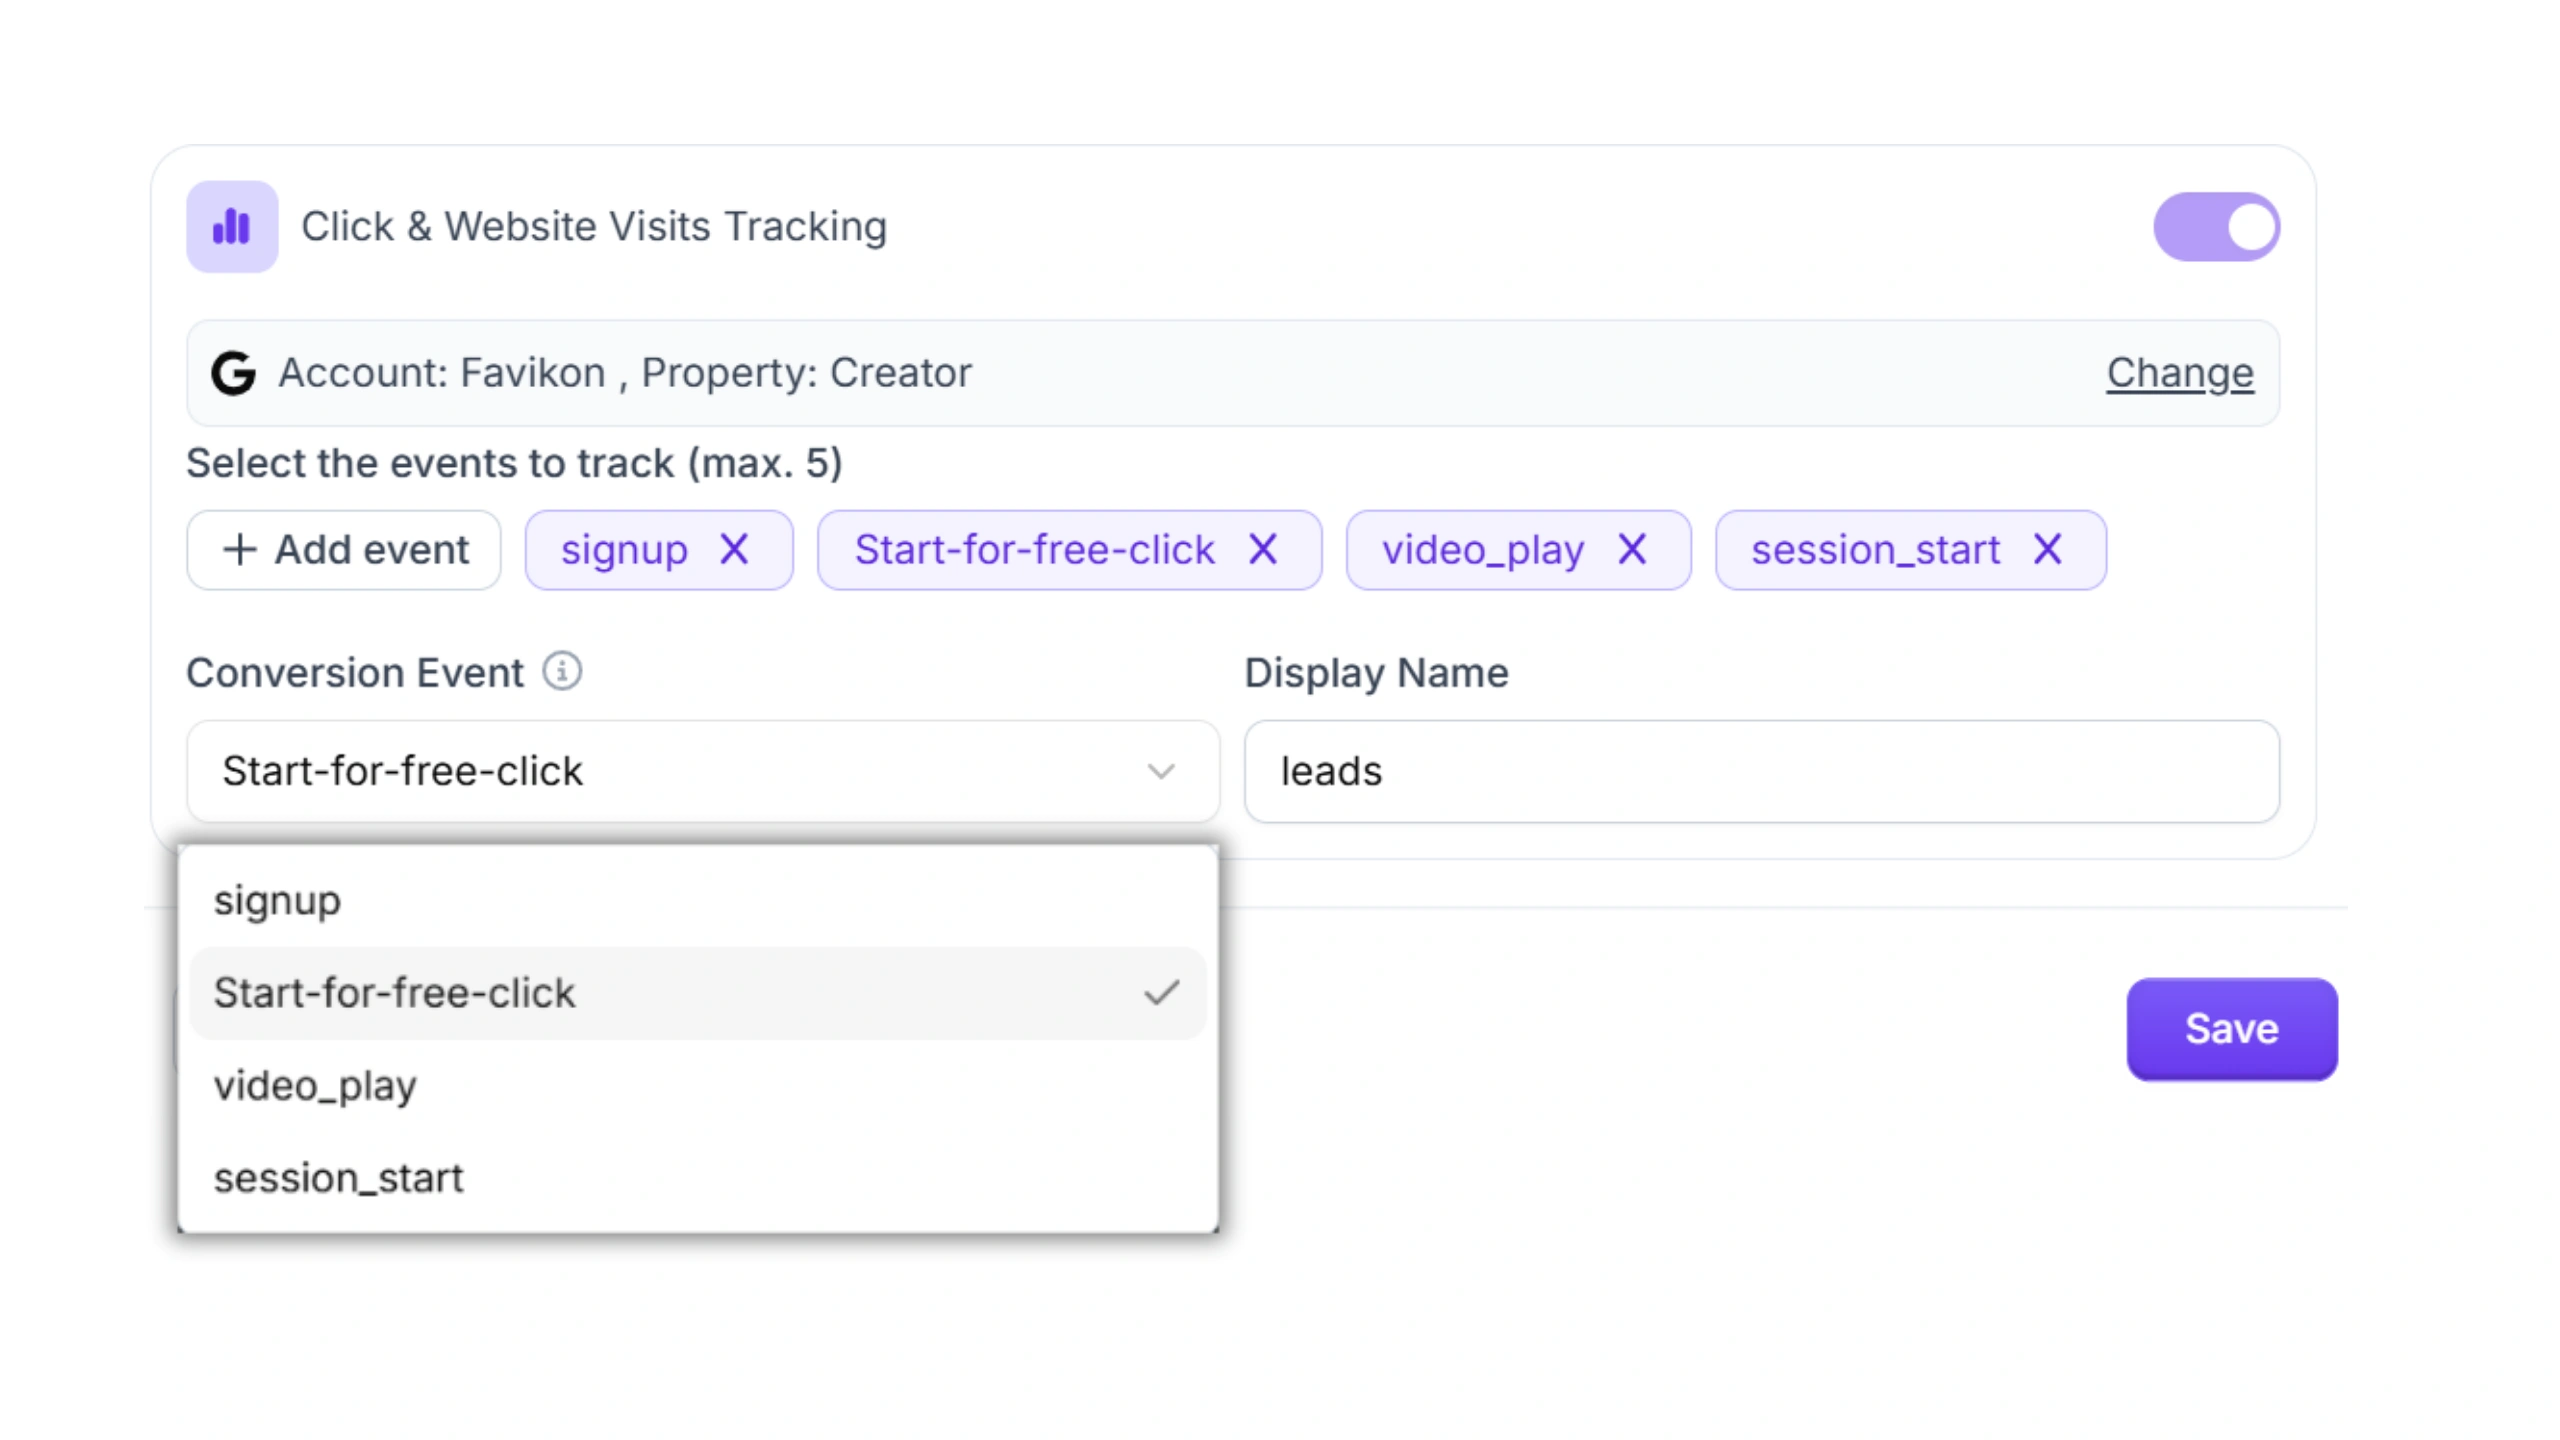
Task: Click the bar chart tracking icon
Action: click(x=232, y=227)
